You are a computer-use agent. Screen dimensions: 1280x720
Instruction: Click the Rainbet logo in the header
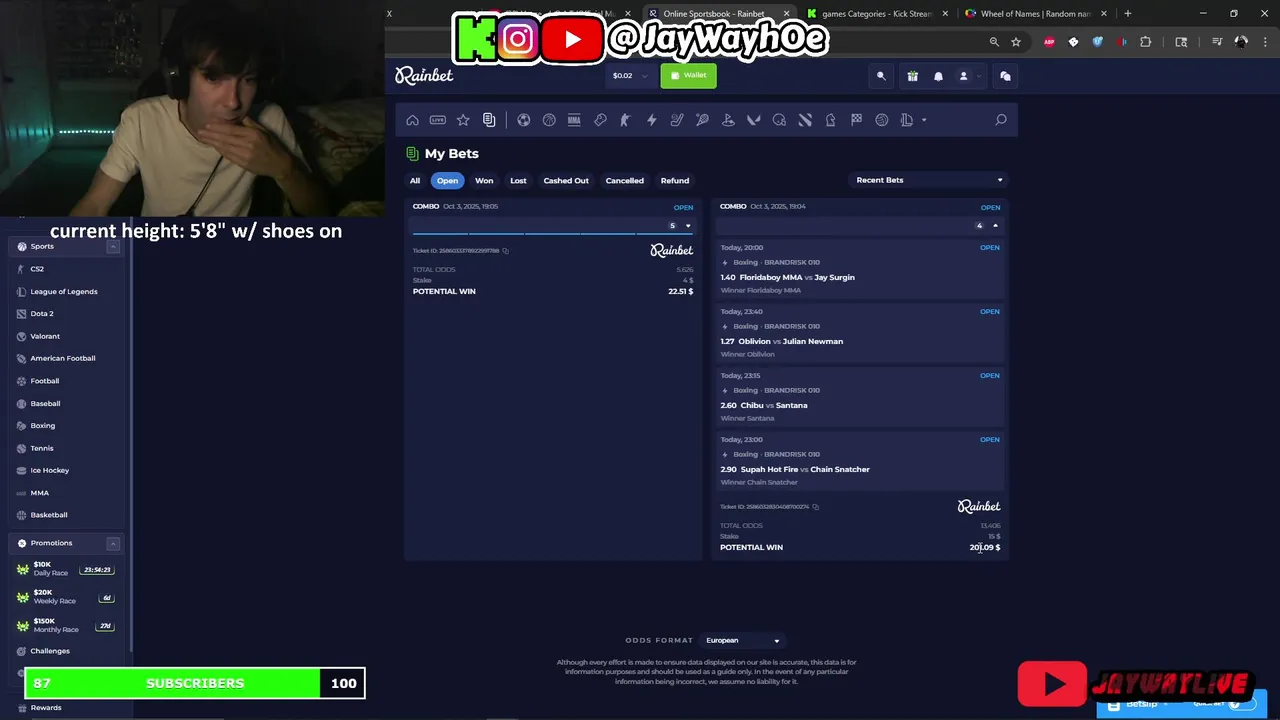coord(424,76)
